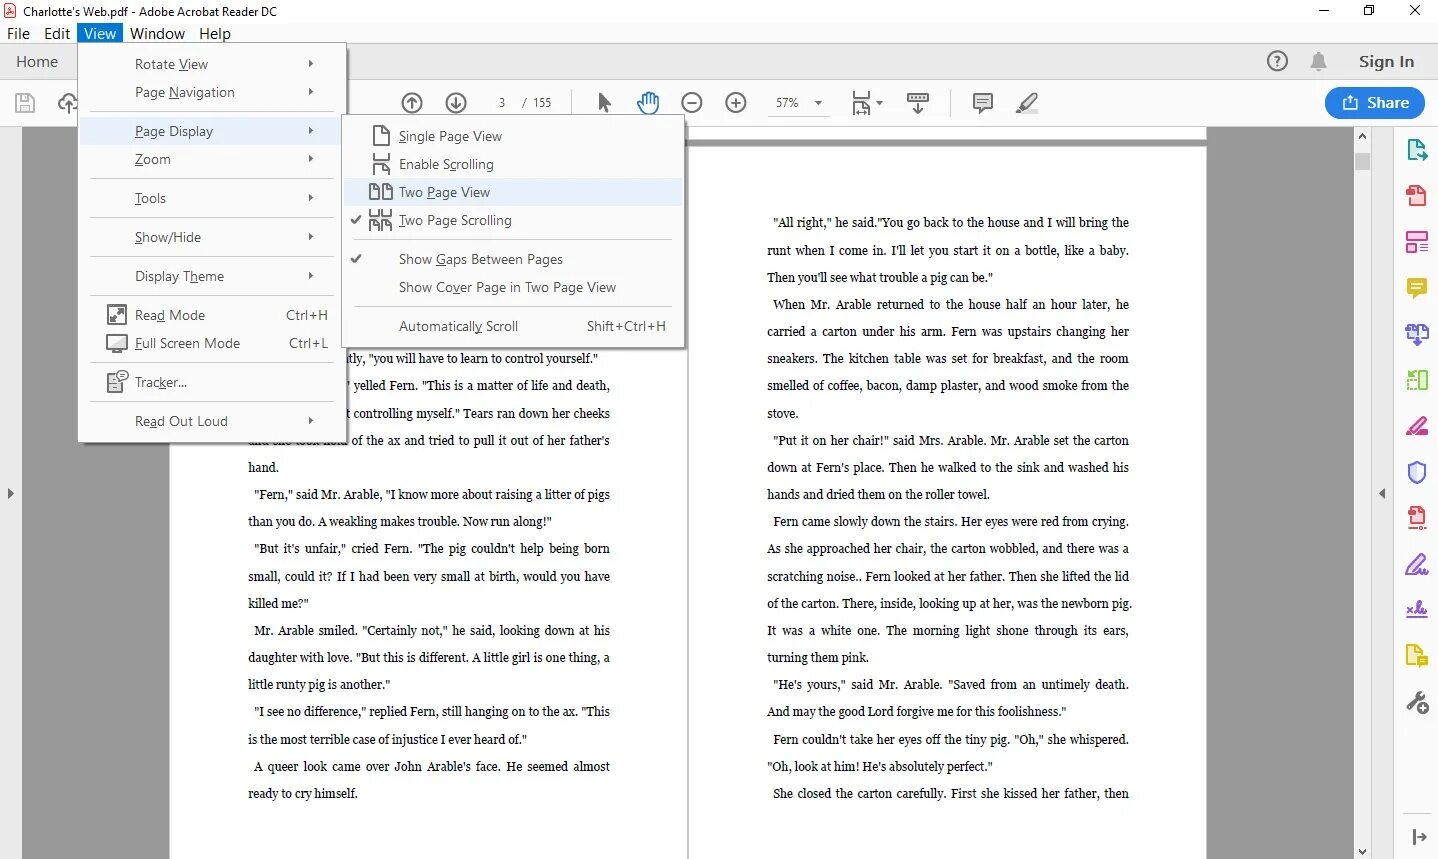1438x859 pixels.
Task: Open the Help question mark icon
Action: click(x=1277, y=61)
